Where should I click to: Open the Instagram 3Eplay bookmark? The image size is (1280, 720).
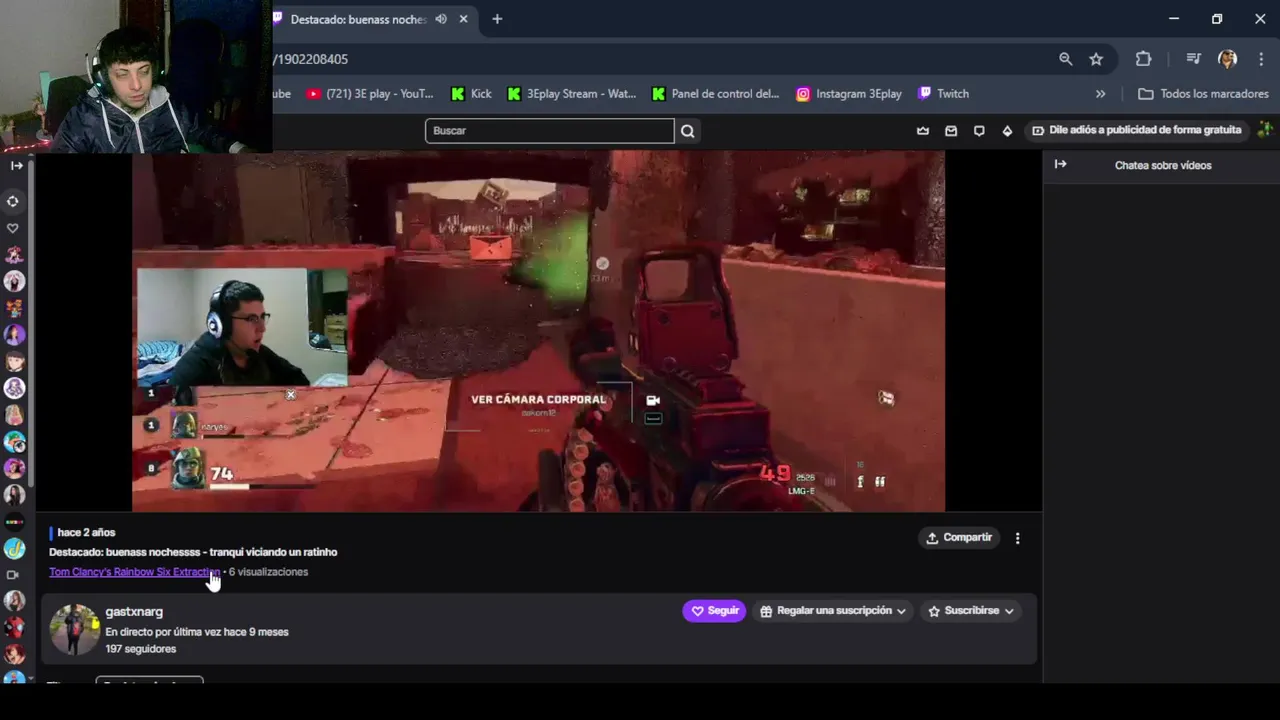tap(849, 94)
